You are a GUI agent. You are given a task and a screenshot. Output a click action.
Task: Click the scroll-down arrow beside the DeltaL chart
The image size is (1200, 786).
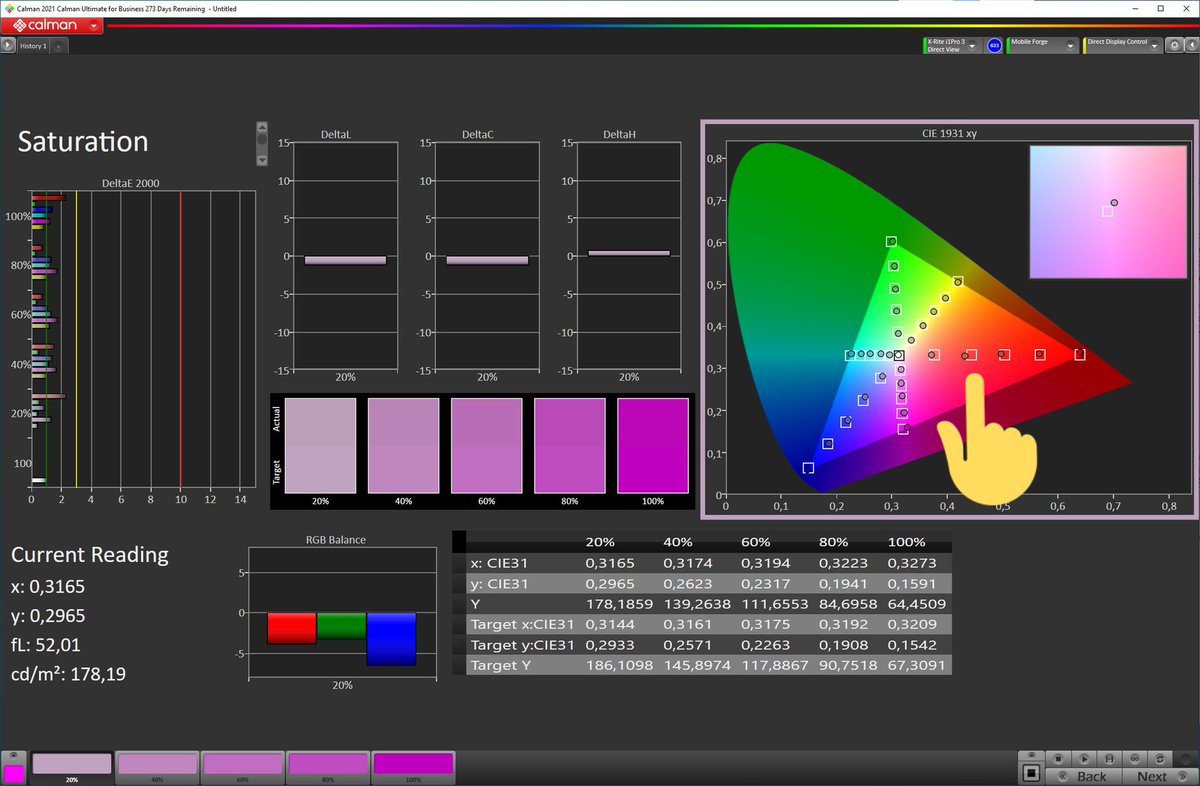(262, 159)
